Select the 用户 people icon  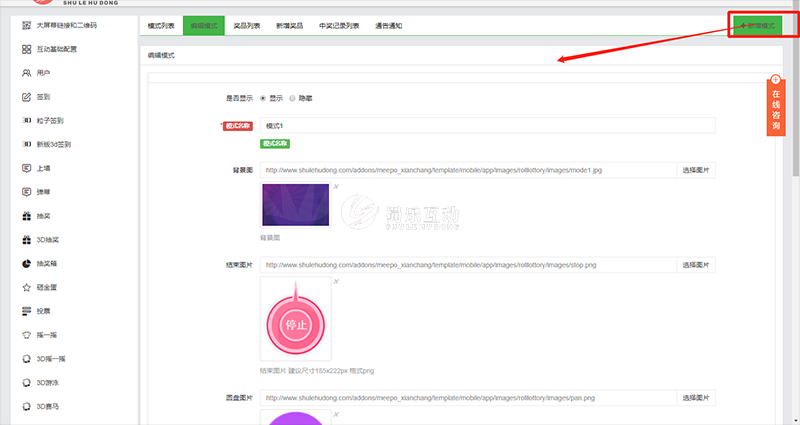(27, 73)
